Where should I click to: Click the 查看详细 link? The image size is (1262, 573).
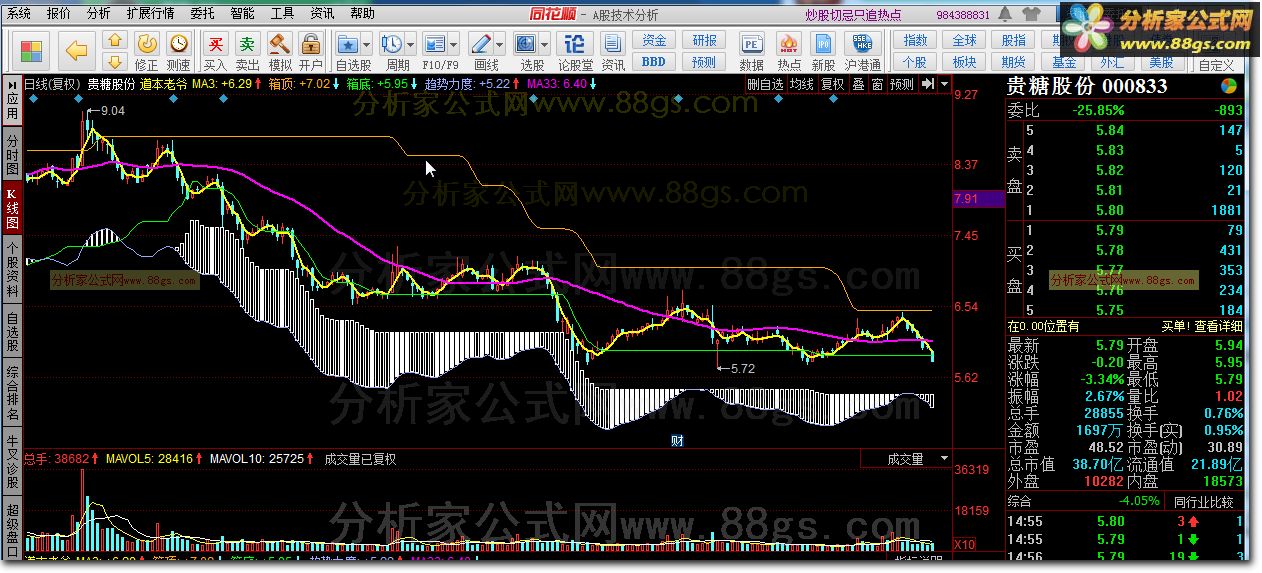pos(1218,326)
